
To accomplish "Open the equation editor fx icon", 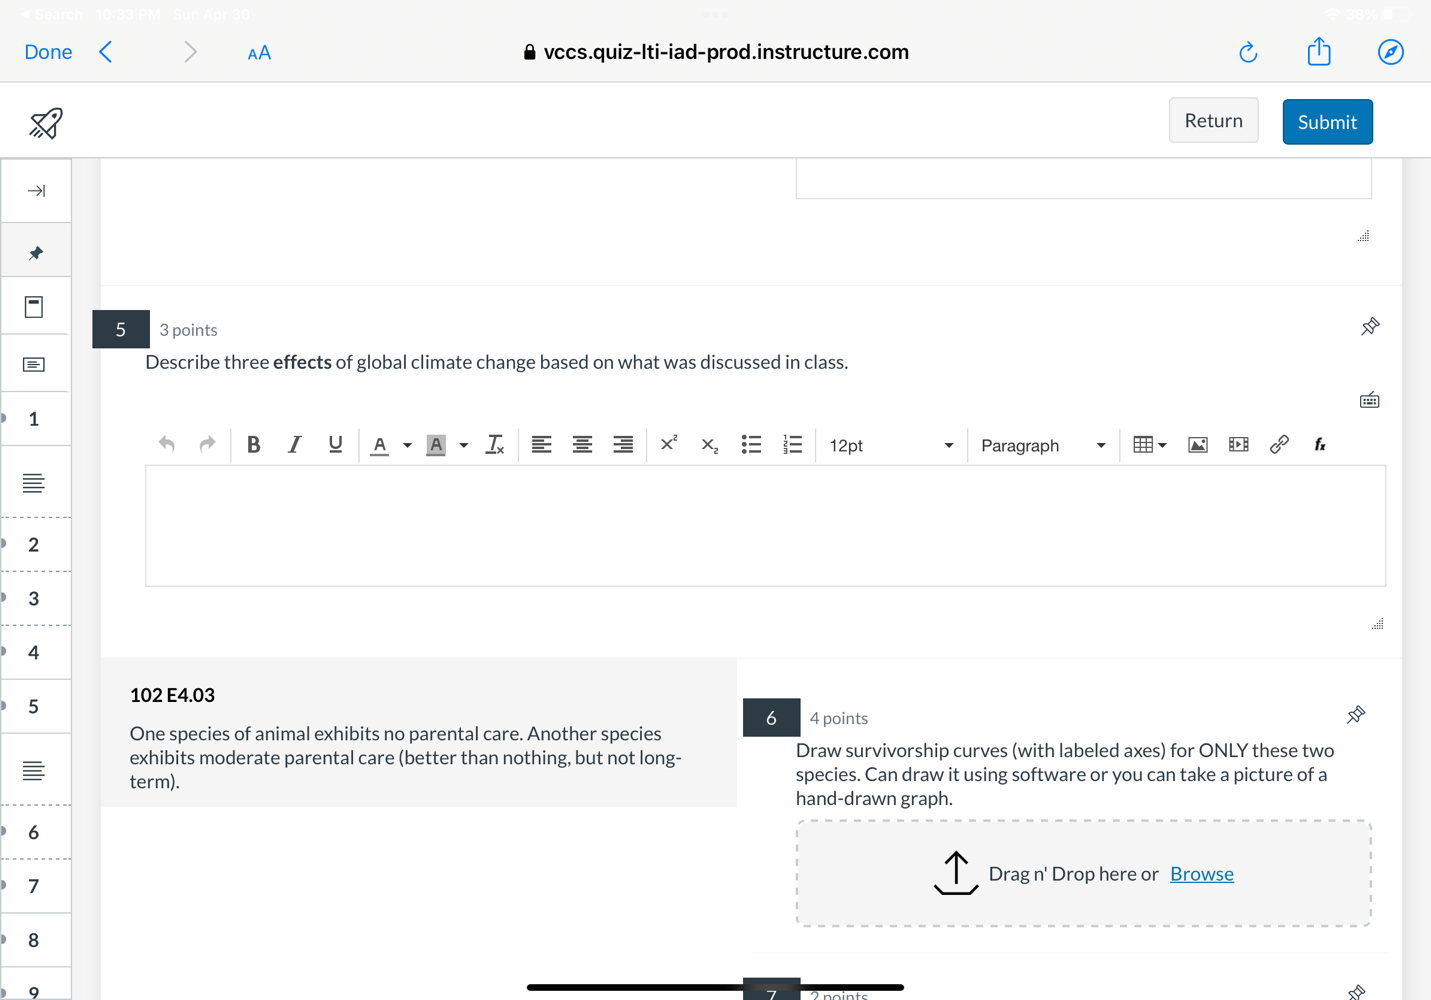I will tap(1320, 445).
